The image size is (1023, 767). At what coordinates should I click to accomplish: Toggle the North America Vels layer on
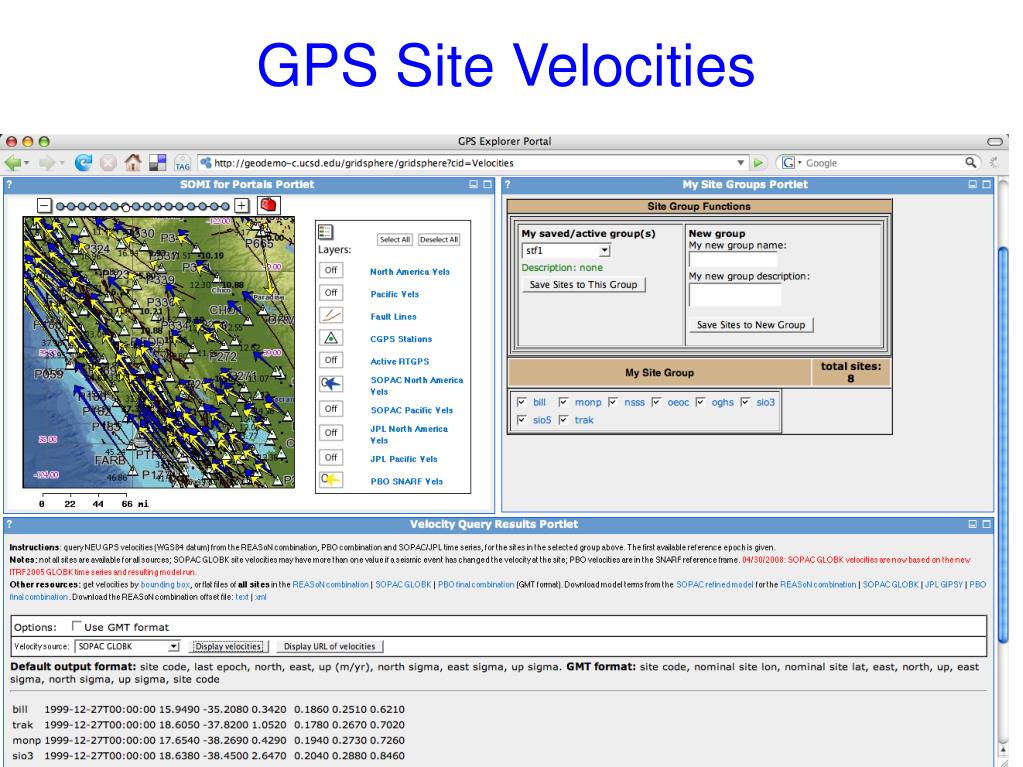point(331,271)
